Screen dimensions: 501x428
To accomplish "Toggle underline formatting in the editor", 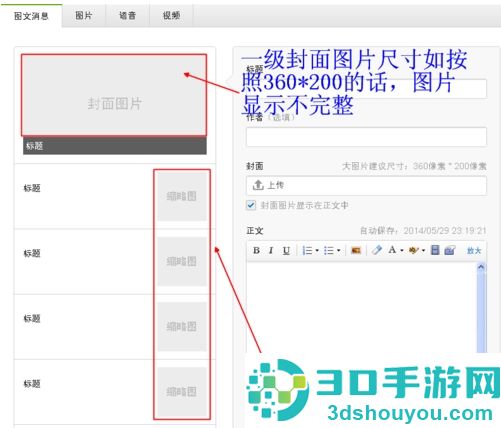I will [286, 250].
